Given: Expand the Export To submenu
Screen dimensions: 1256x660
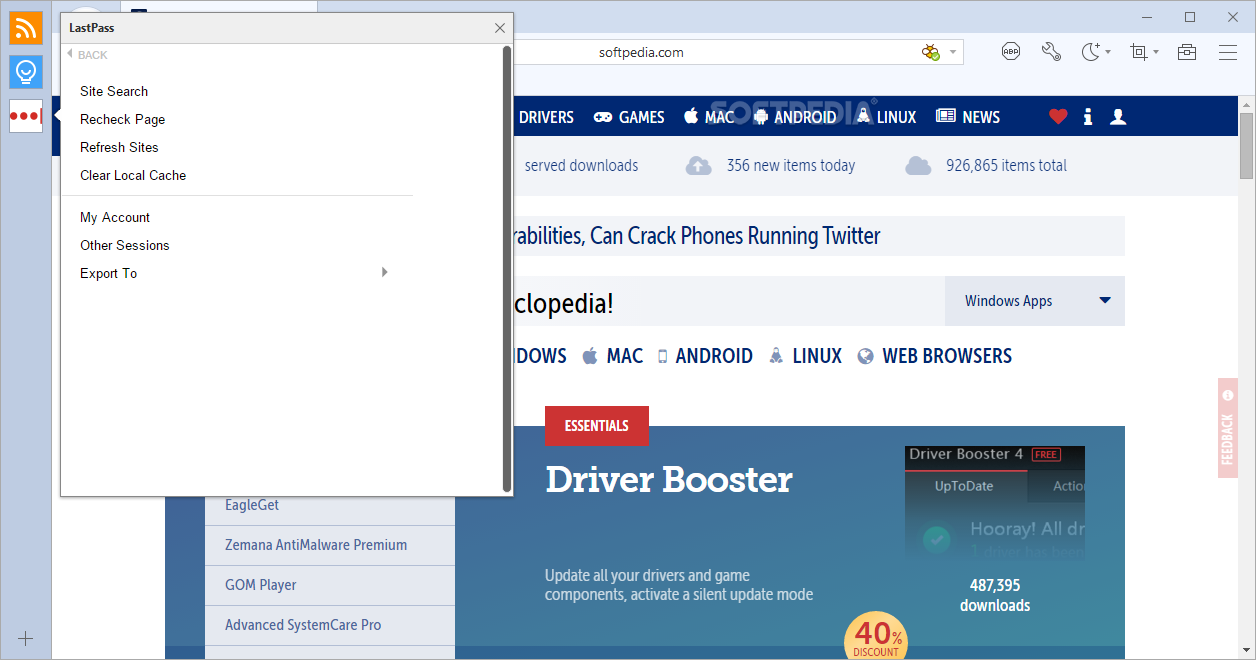Looking at the screenshot, I should [x=236, y=273].
